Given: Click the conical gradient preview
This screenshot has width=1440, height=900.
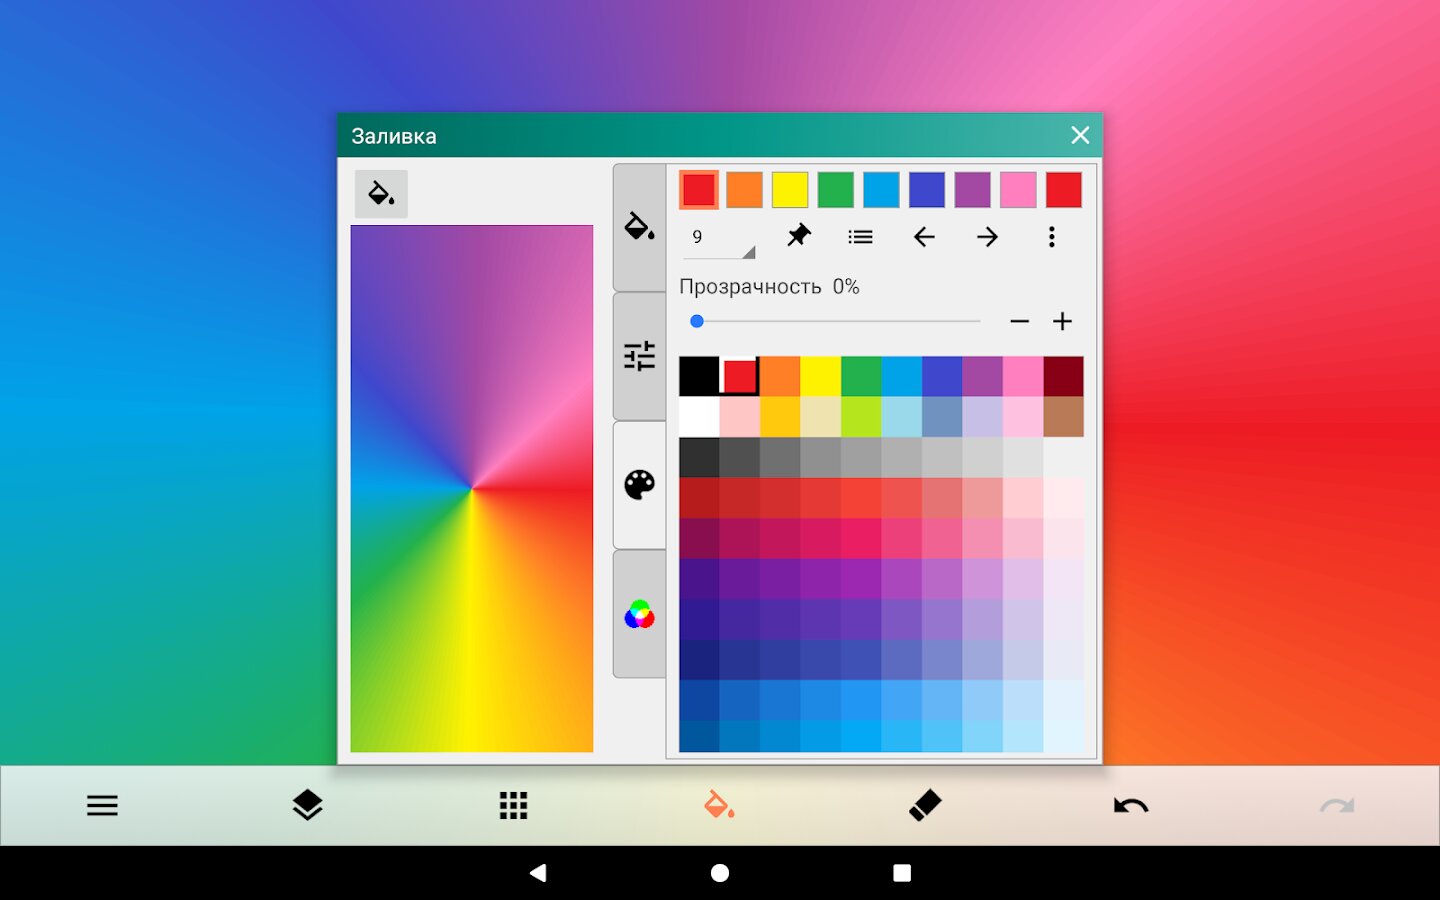Looking at the screenshot, I should pos(472,489).
